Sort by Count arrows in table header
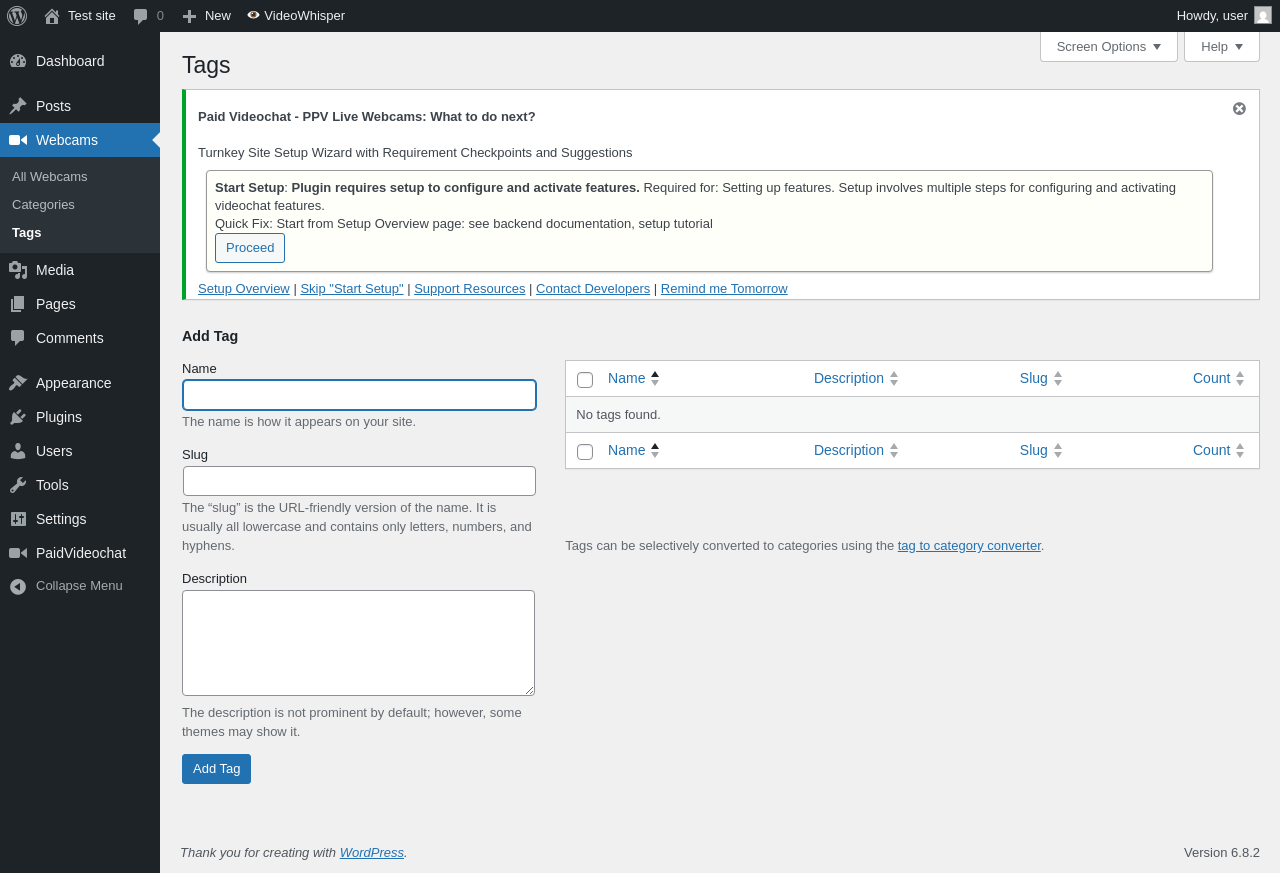1280x873 pixels. pos(1240,378)
